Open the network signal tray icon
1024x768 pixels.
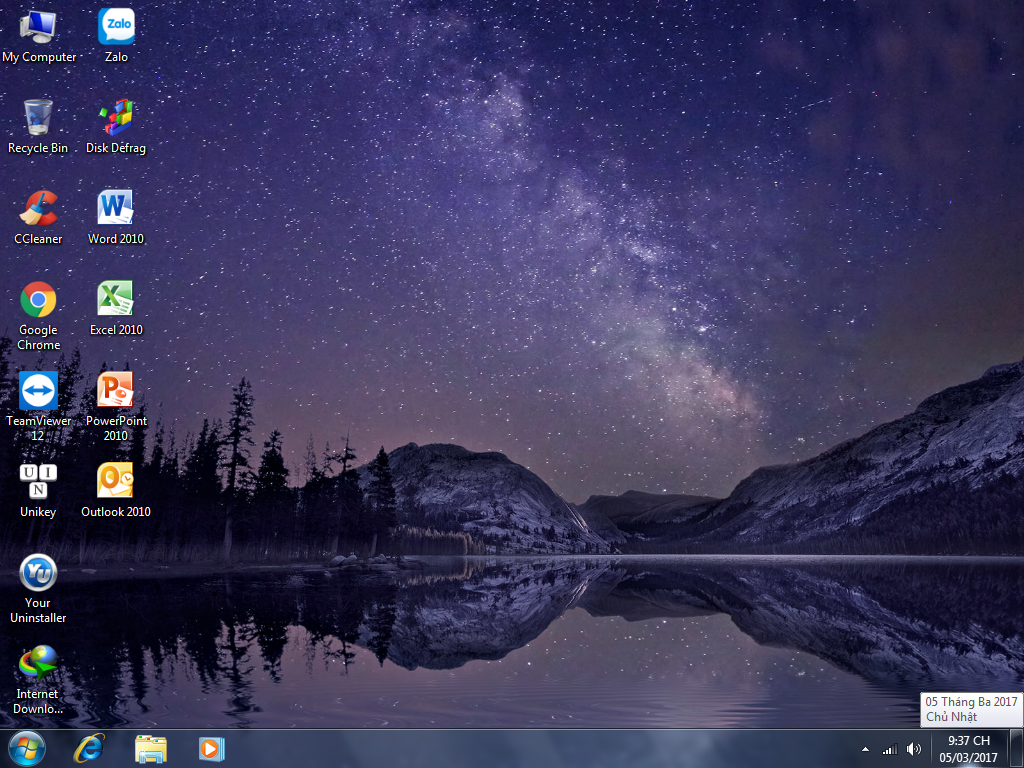[889, 749]
